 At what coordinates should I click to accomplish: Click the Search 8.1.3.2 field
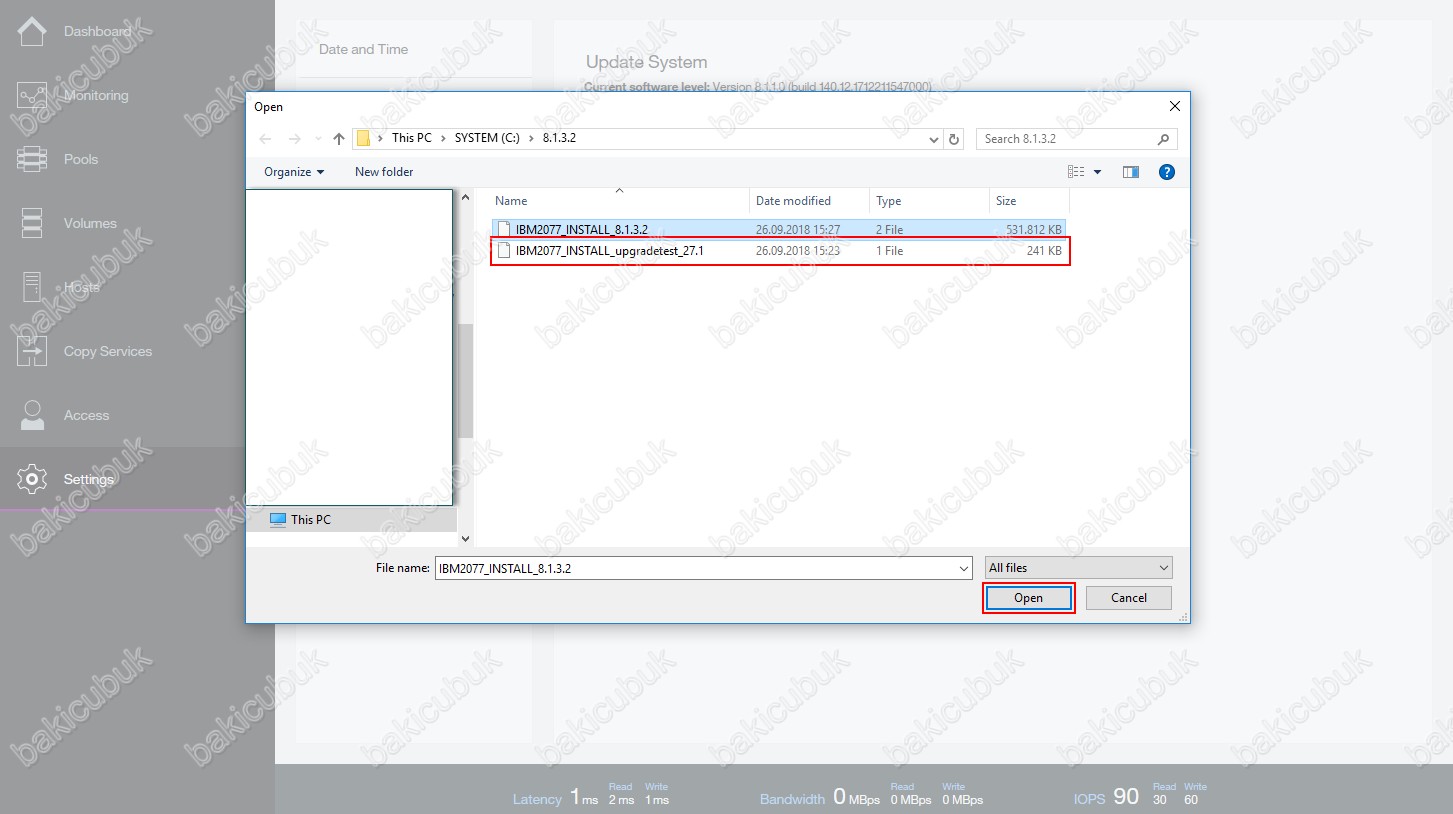coord(1066,139)
